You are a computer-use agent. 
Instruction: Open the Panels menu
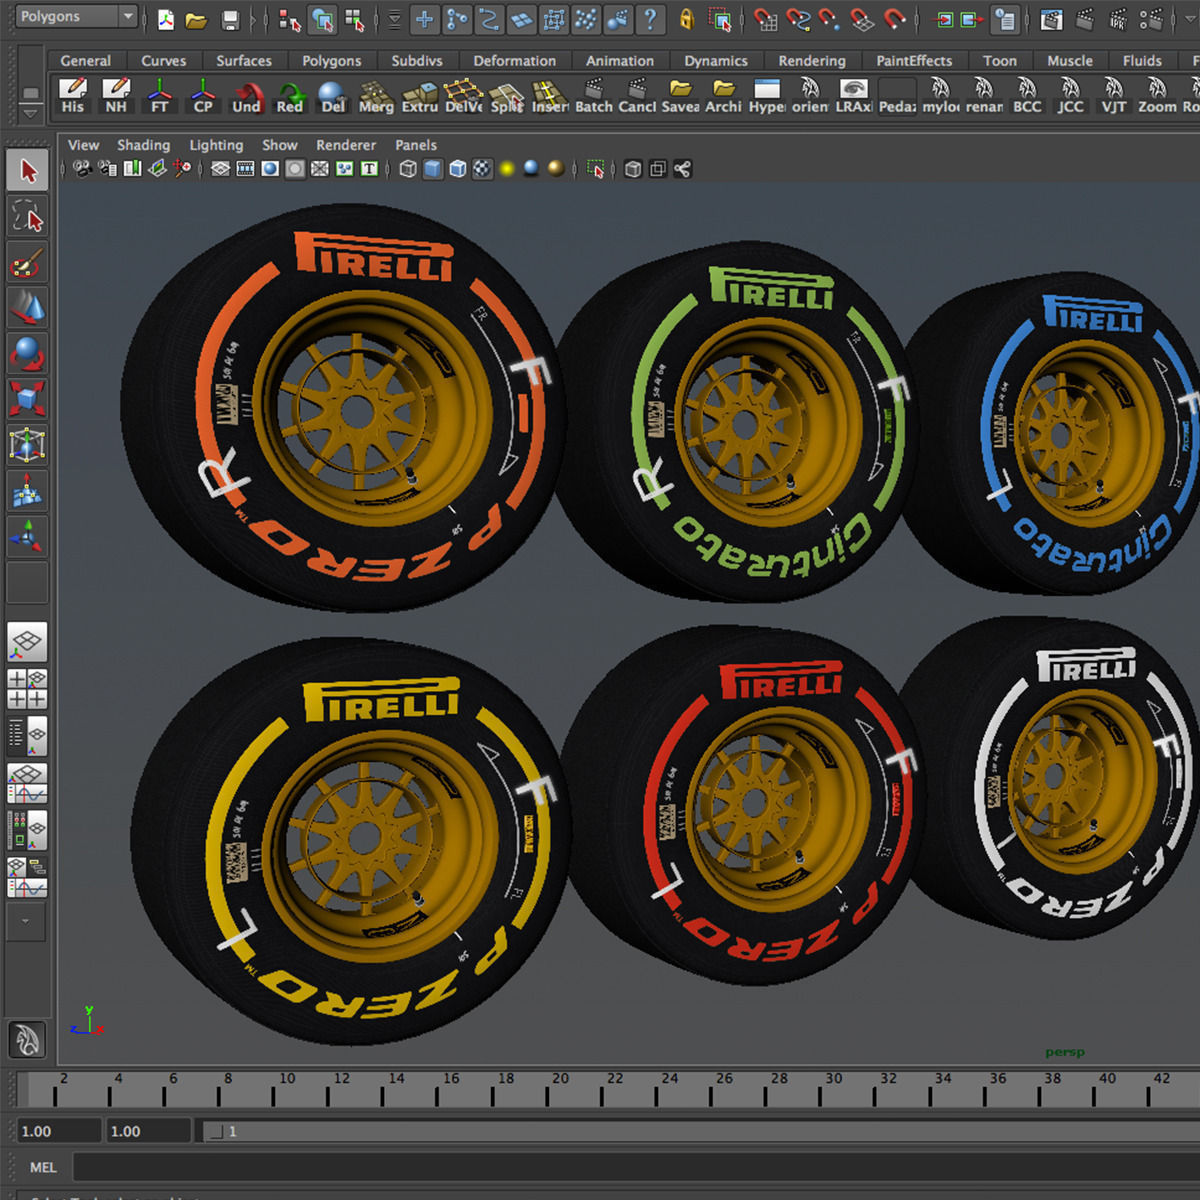416,145
